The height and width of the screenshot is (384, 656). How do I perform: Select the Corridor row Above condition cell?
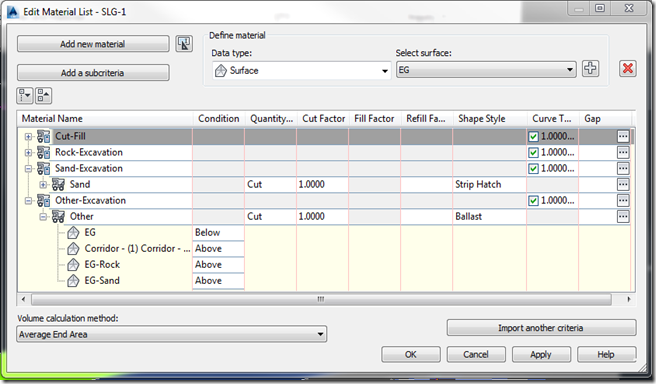tap(218, 248)
